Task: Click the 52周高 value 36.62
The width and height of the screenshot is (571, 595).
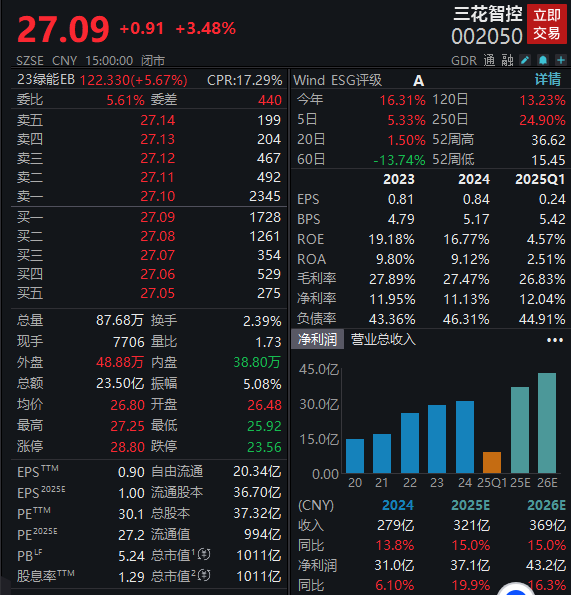Action: 548,140
